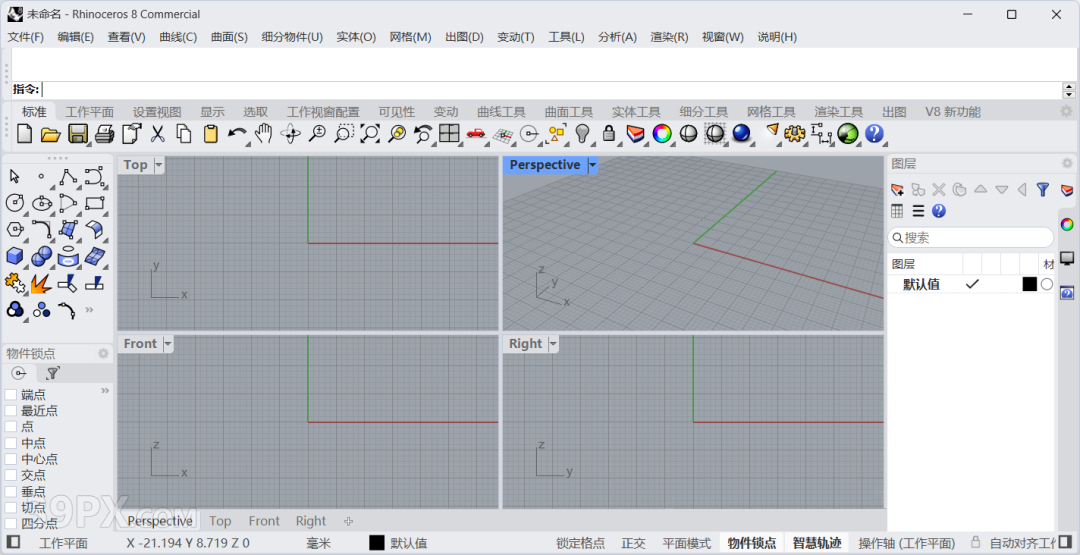The image size is (1080, 555).
Task: Open the 文件(F) menu
Action: (x=25, y=37)
